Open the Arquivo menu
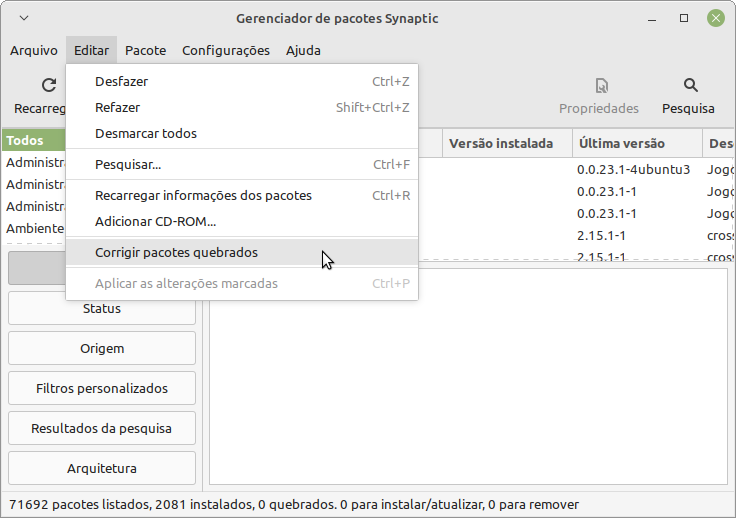736x518 pixels. [x=34, y=50]
